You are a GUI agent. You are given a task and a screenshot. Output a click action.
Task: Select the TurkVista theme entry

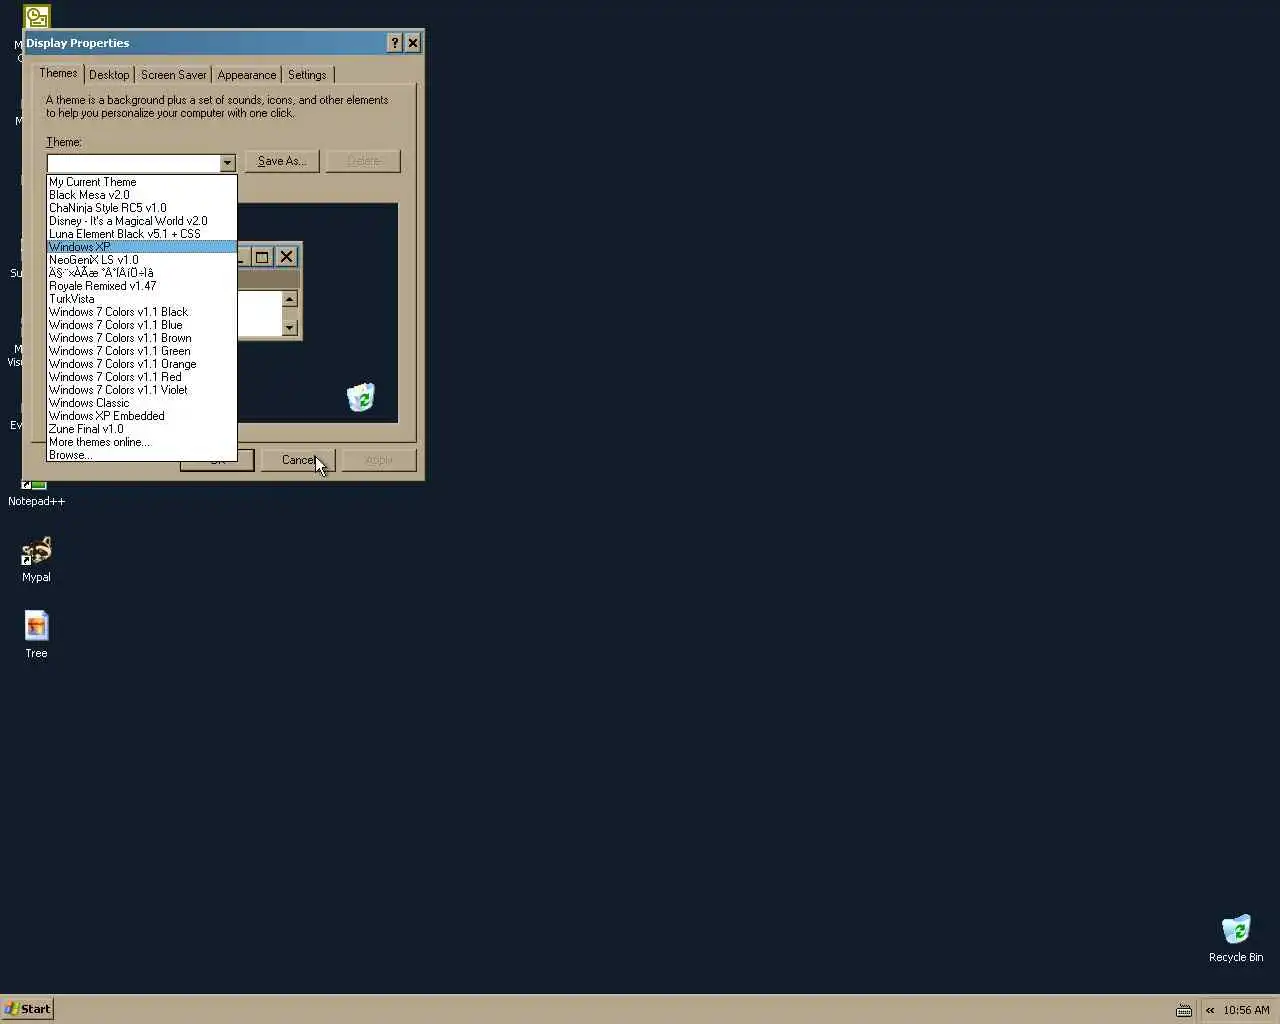[141, 299]
